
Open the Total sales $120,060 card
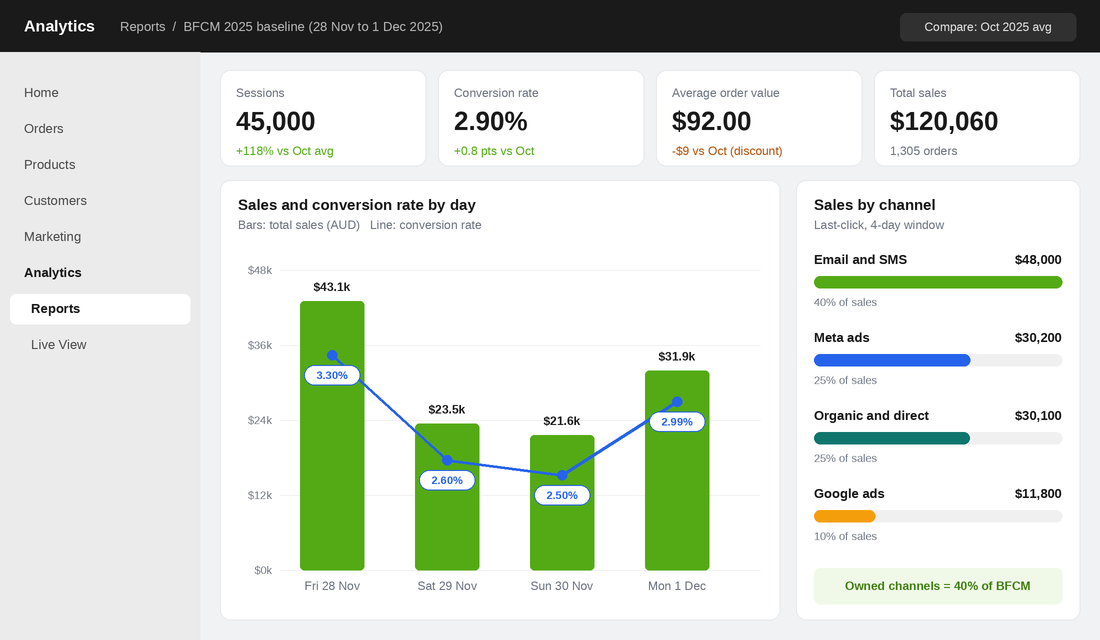[977, 118]
